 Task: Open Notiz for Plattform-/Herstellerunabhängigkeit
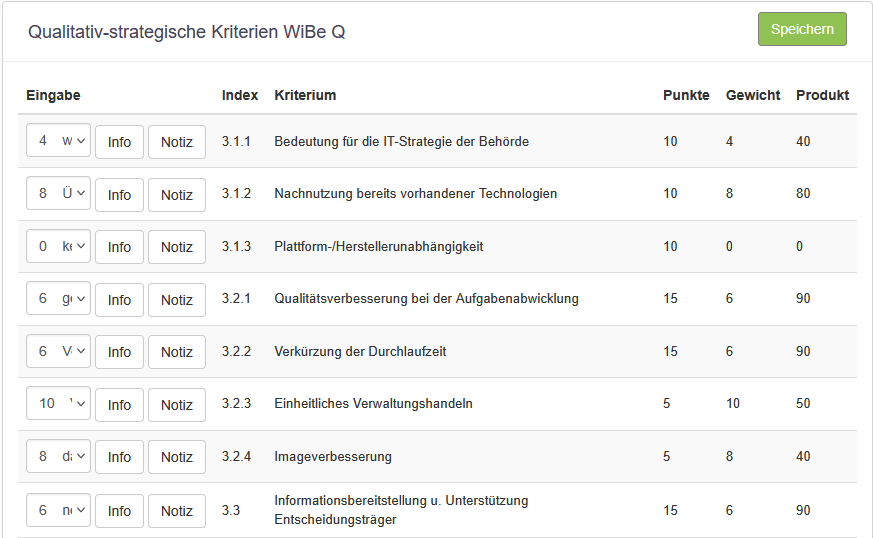click(x=177, y=247)
